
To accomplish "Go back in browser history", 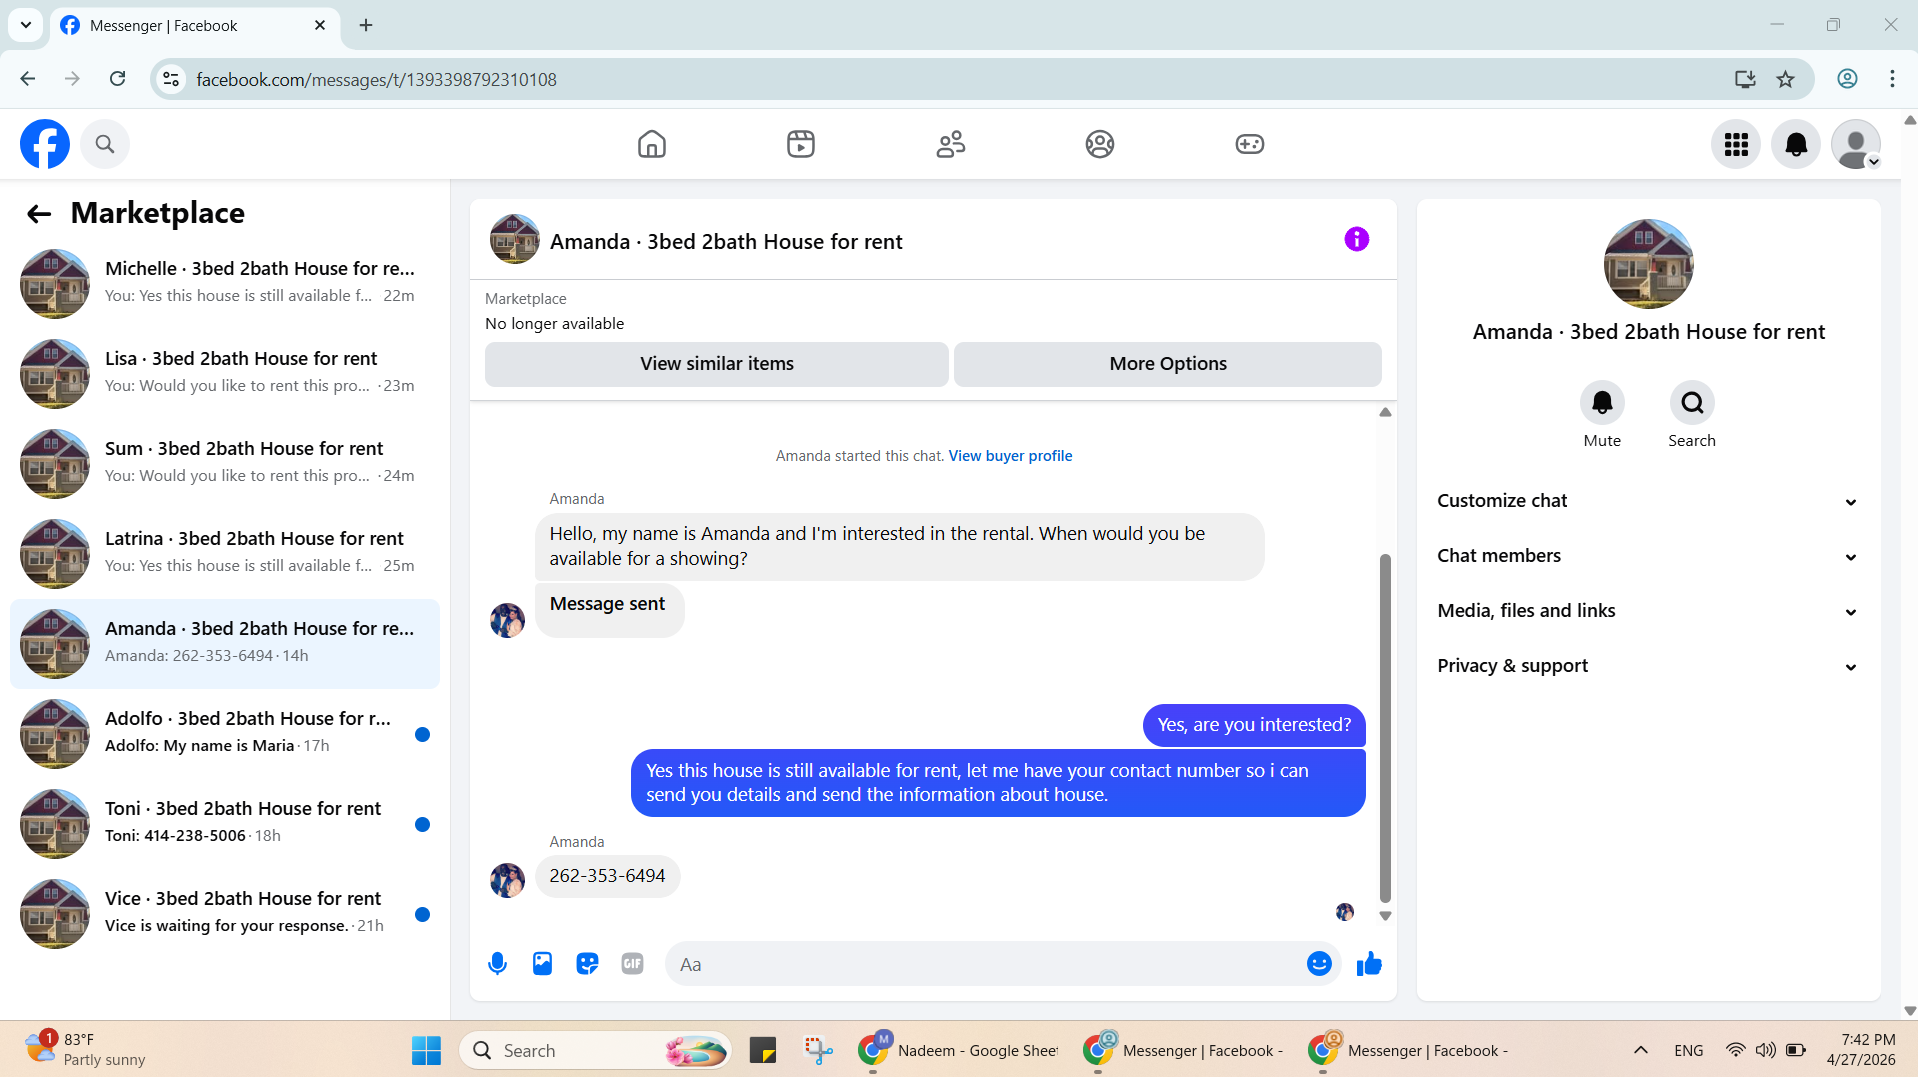I will [x=28, y=79].
